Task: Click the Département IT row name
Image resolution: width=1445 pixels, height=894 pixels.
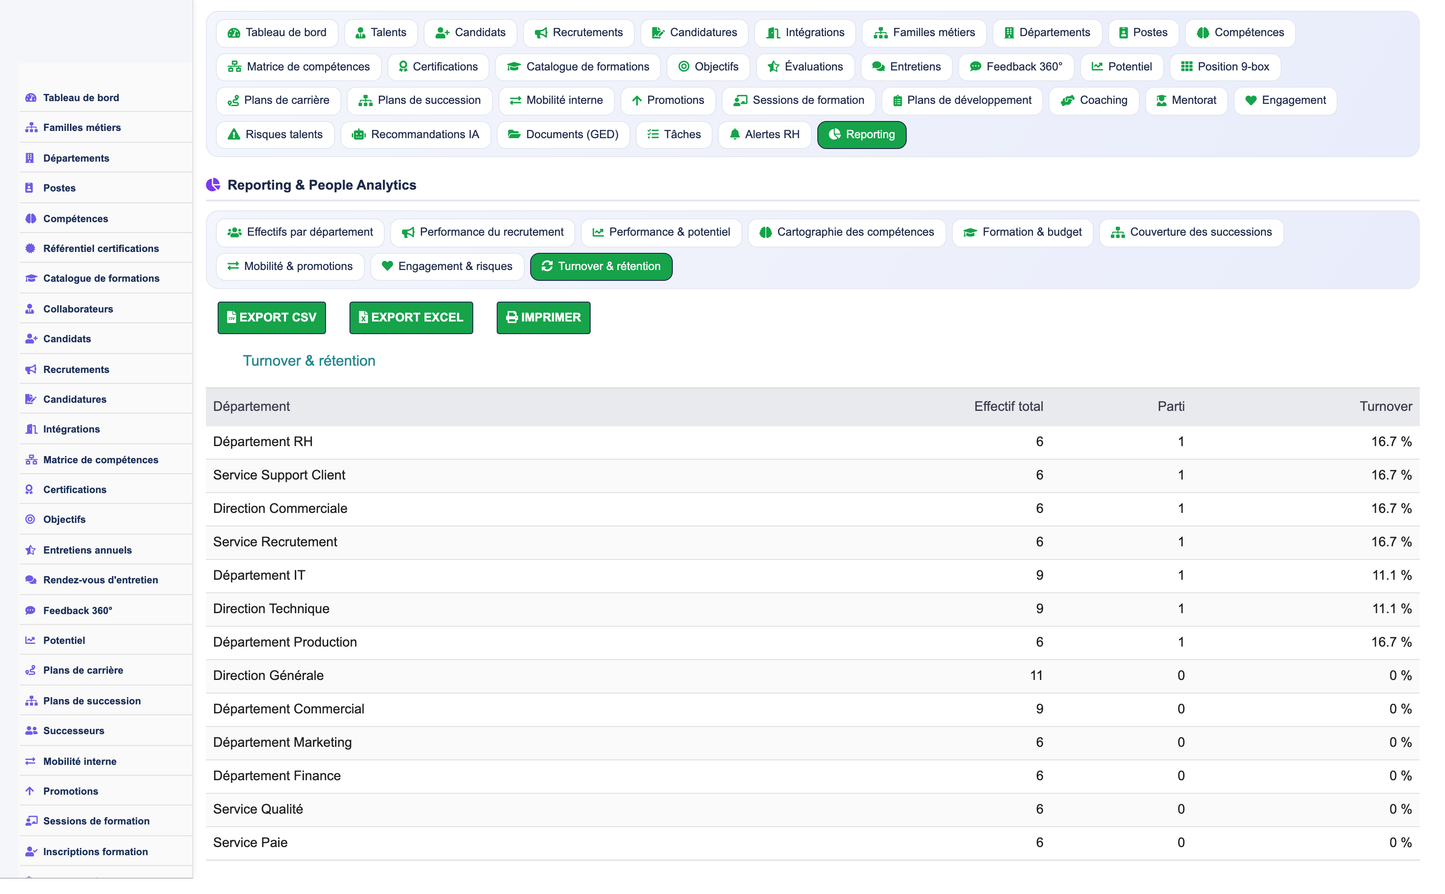Action: coord(259,576)
